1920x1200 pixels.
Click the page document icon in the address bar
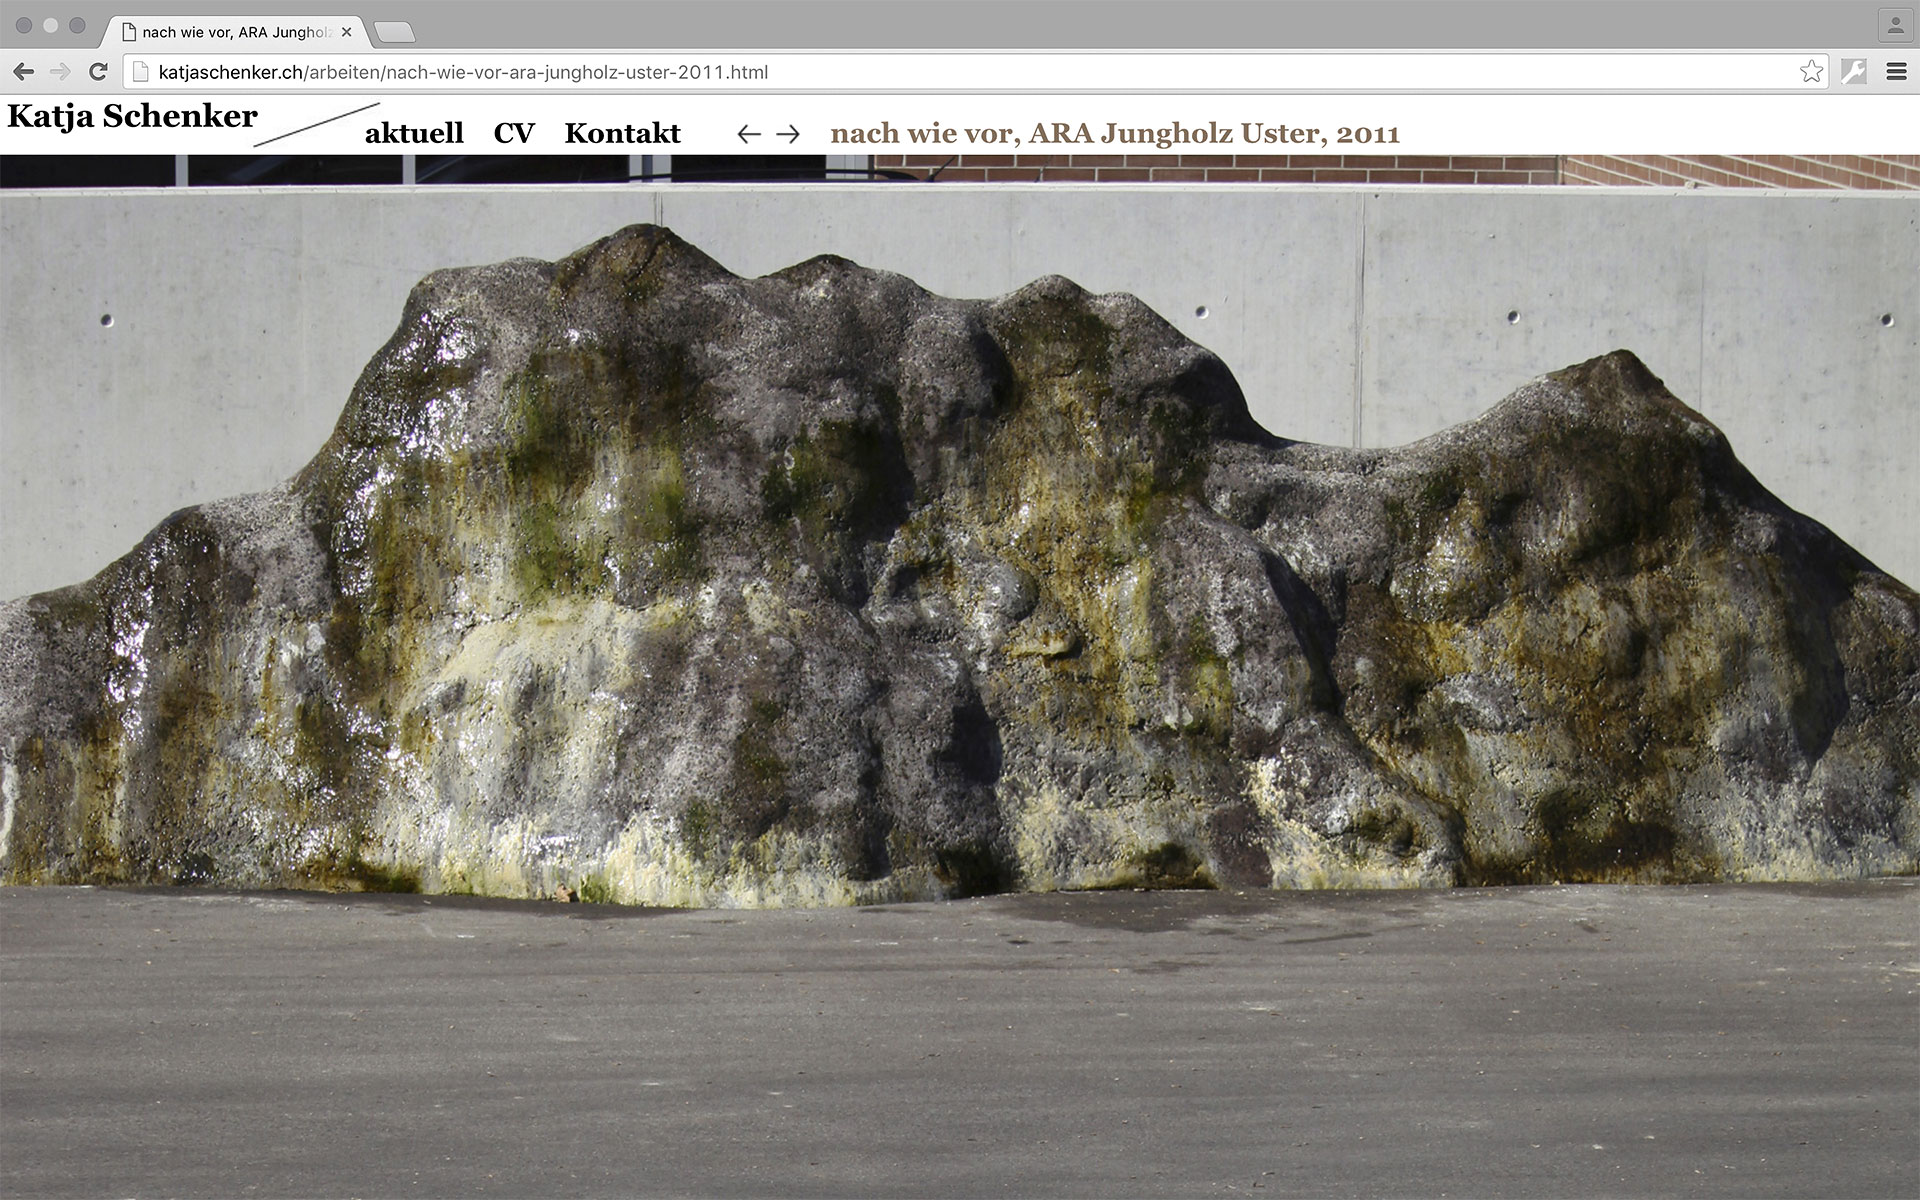141,71
